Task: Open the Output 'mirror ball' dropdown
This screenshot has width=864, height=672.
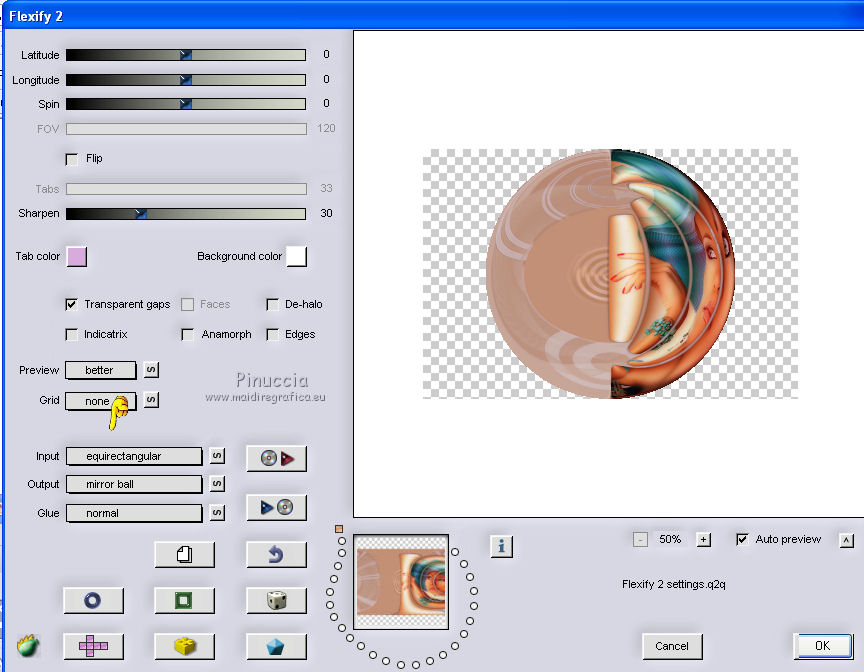Action: pos(134,484)
